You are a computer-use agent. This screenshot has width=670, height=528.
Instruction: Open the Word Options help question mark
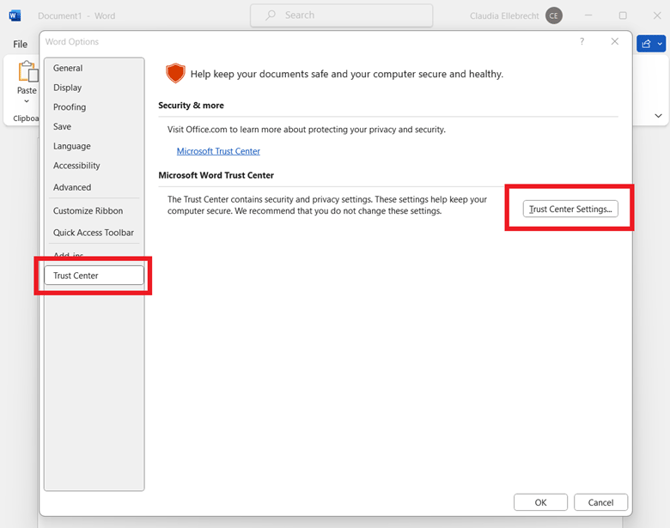[x=582, y=42]
